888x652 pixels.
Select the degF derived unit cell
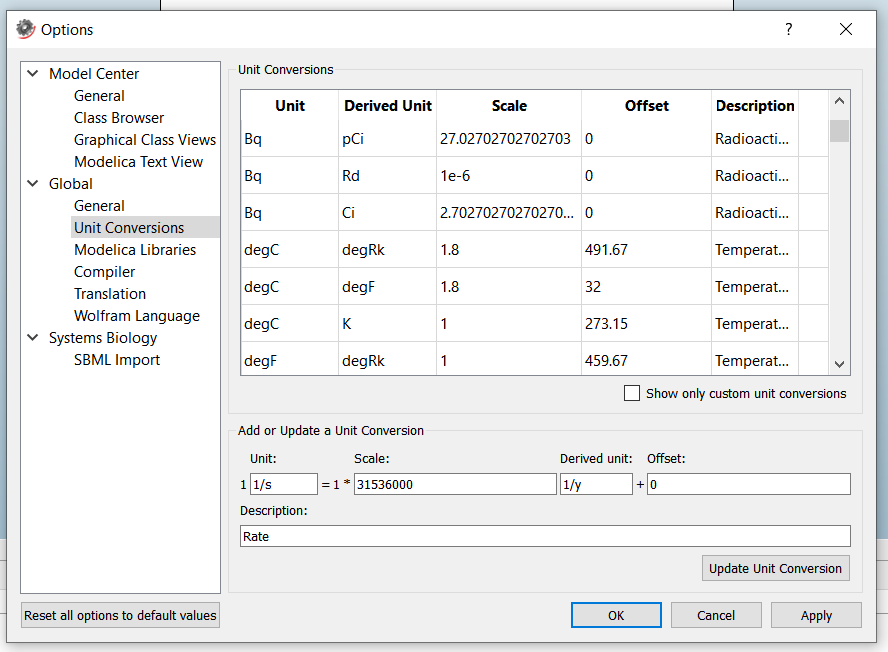click(x=387, y=287)
